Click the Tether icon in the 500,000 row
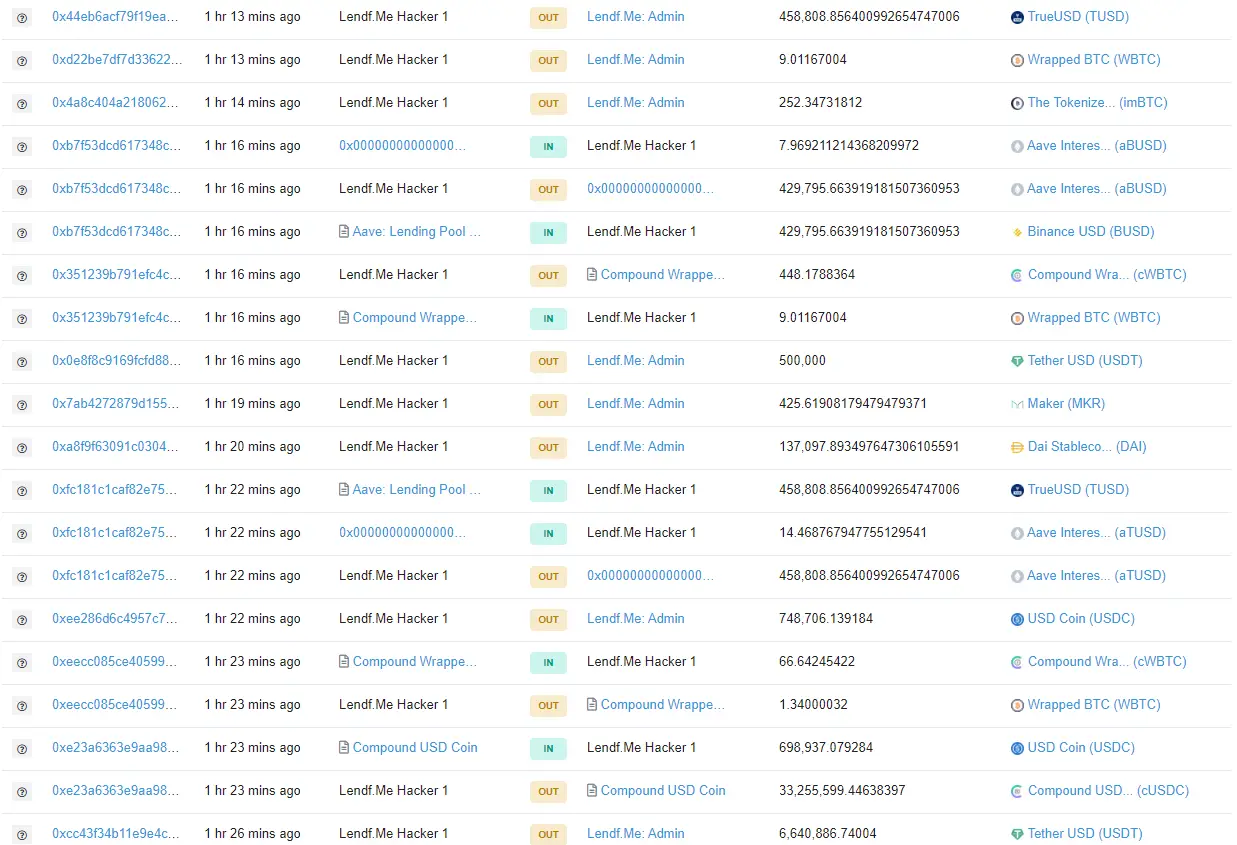 (x=1018, y=361)
